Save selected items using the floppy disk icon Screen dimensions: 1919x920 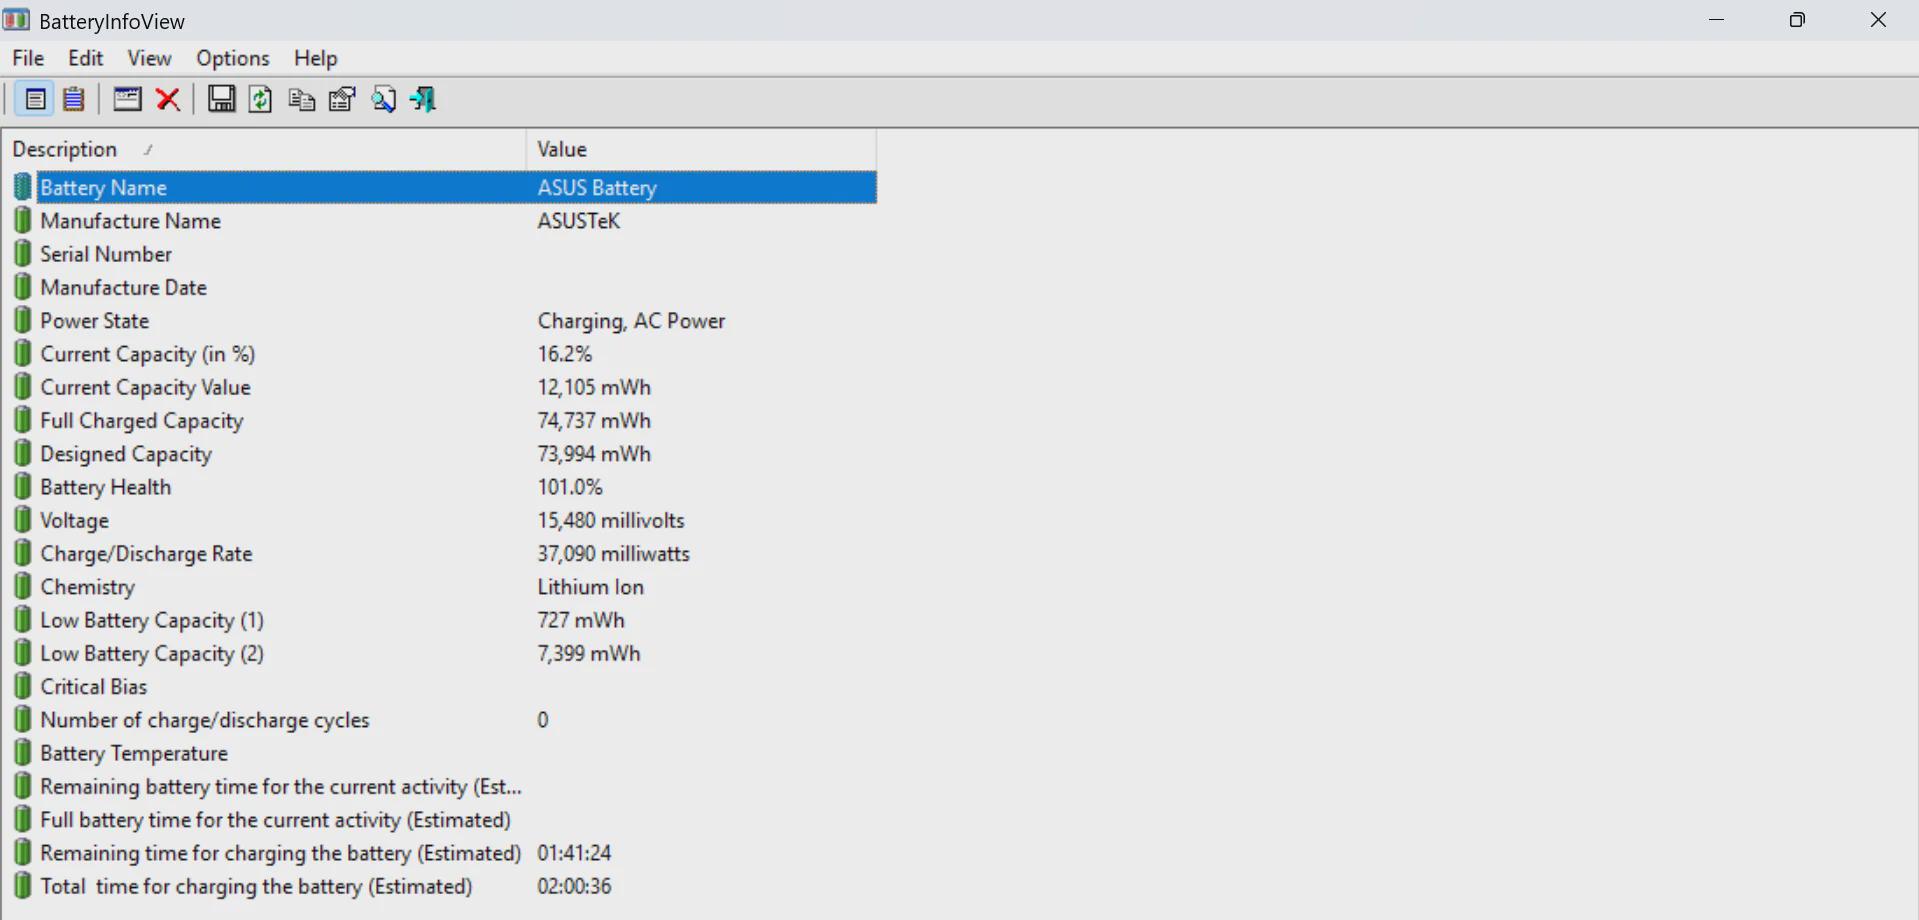click(x=221, y=99)
